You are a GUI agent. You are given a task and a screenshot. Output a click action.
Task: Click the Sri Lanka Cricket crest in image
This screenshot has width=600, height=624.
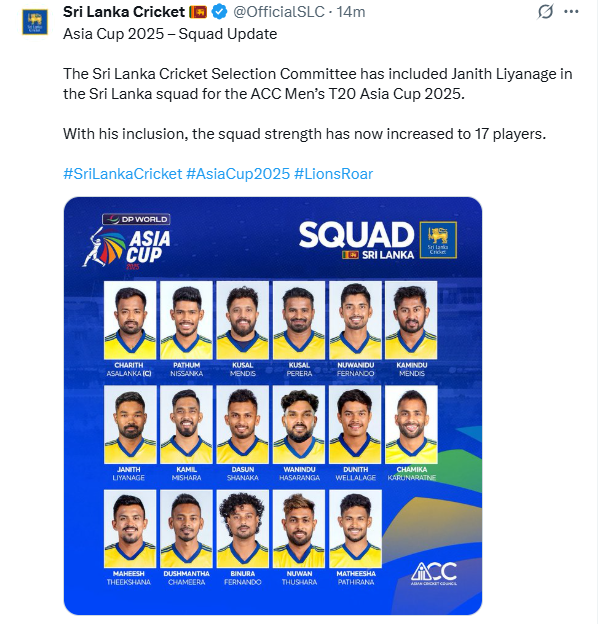[438, 240]
